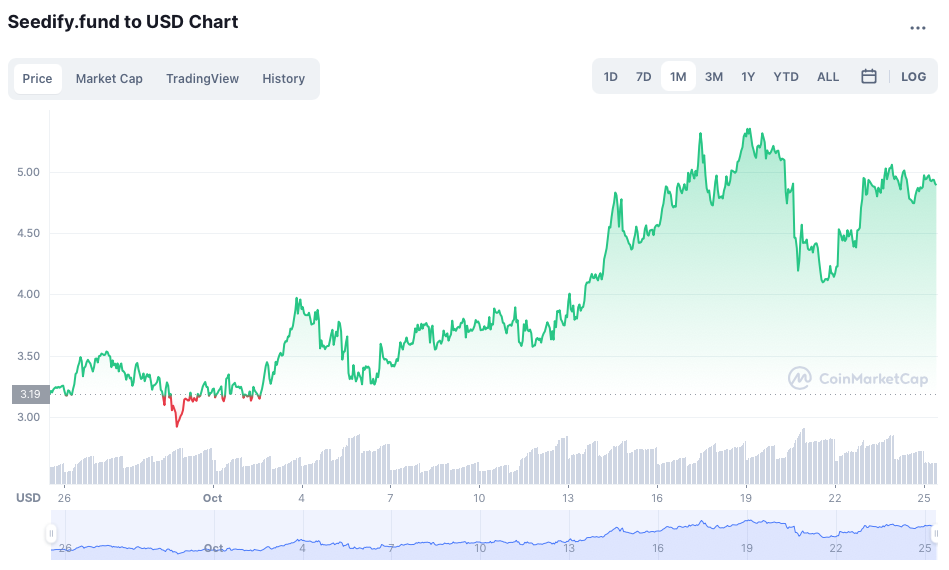Click the 3.00 y-axis label
Viewport: 949px width, 570px height.
(28, 417)
